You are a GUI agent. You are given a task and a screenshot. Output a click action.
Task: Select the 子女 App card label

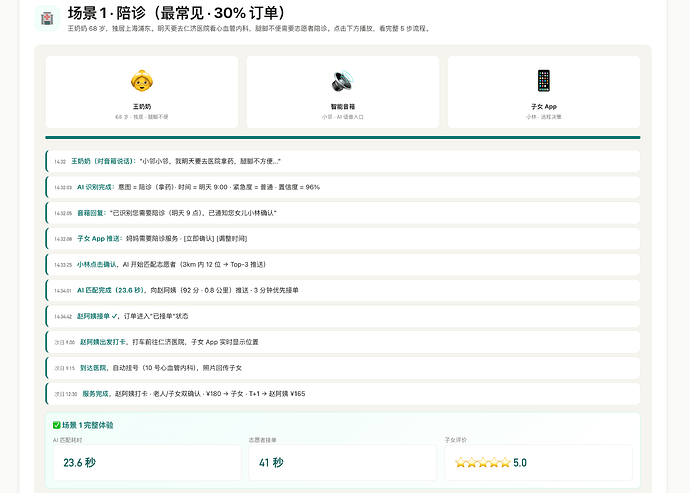(543, 107)
